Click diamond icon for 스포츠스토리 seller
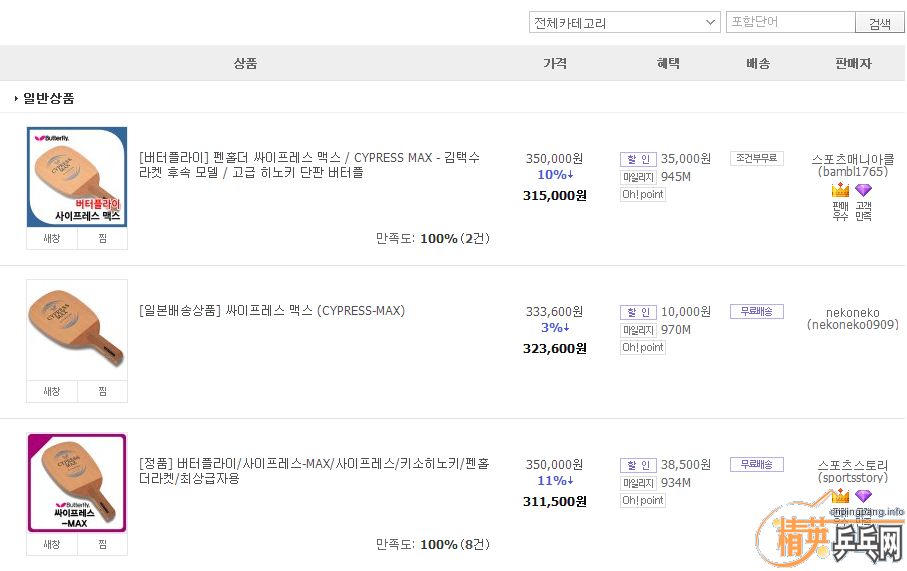Screen dimensions: 907x571 [864, 496]
